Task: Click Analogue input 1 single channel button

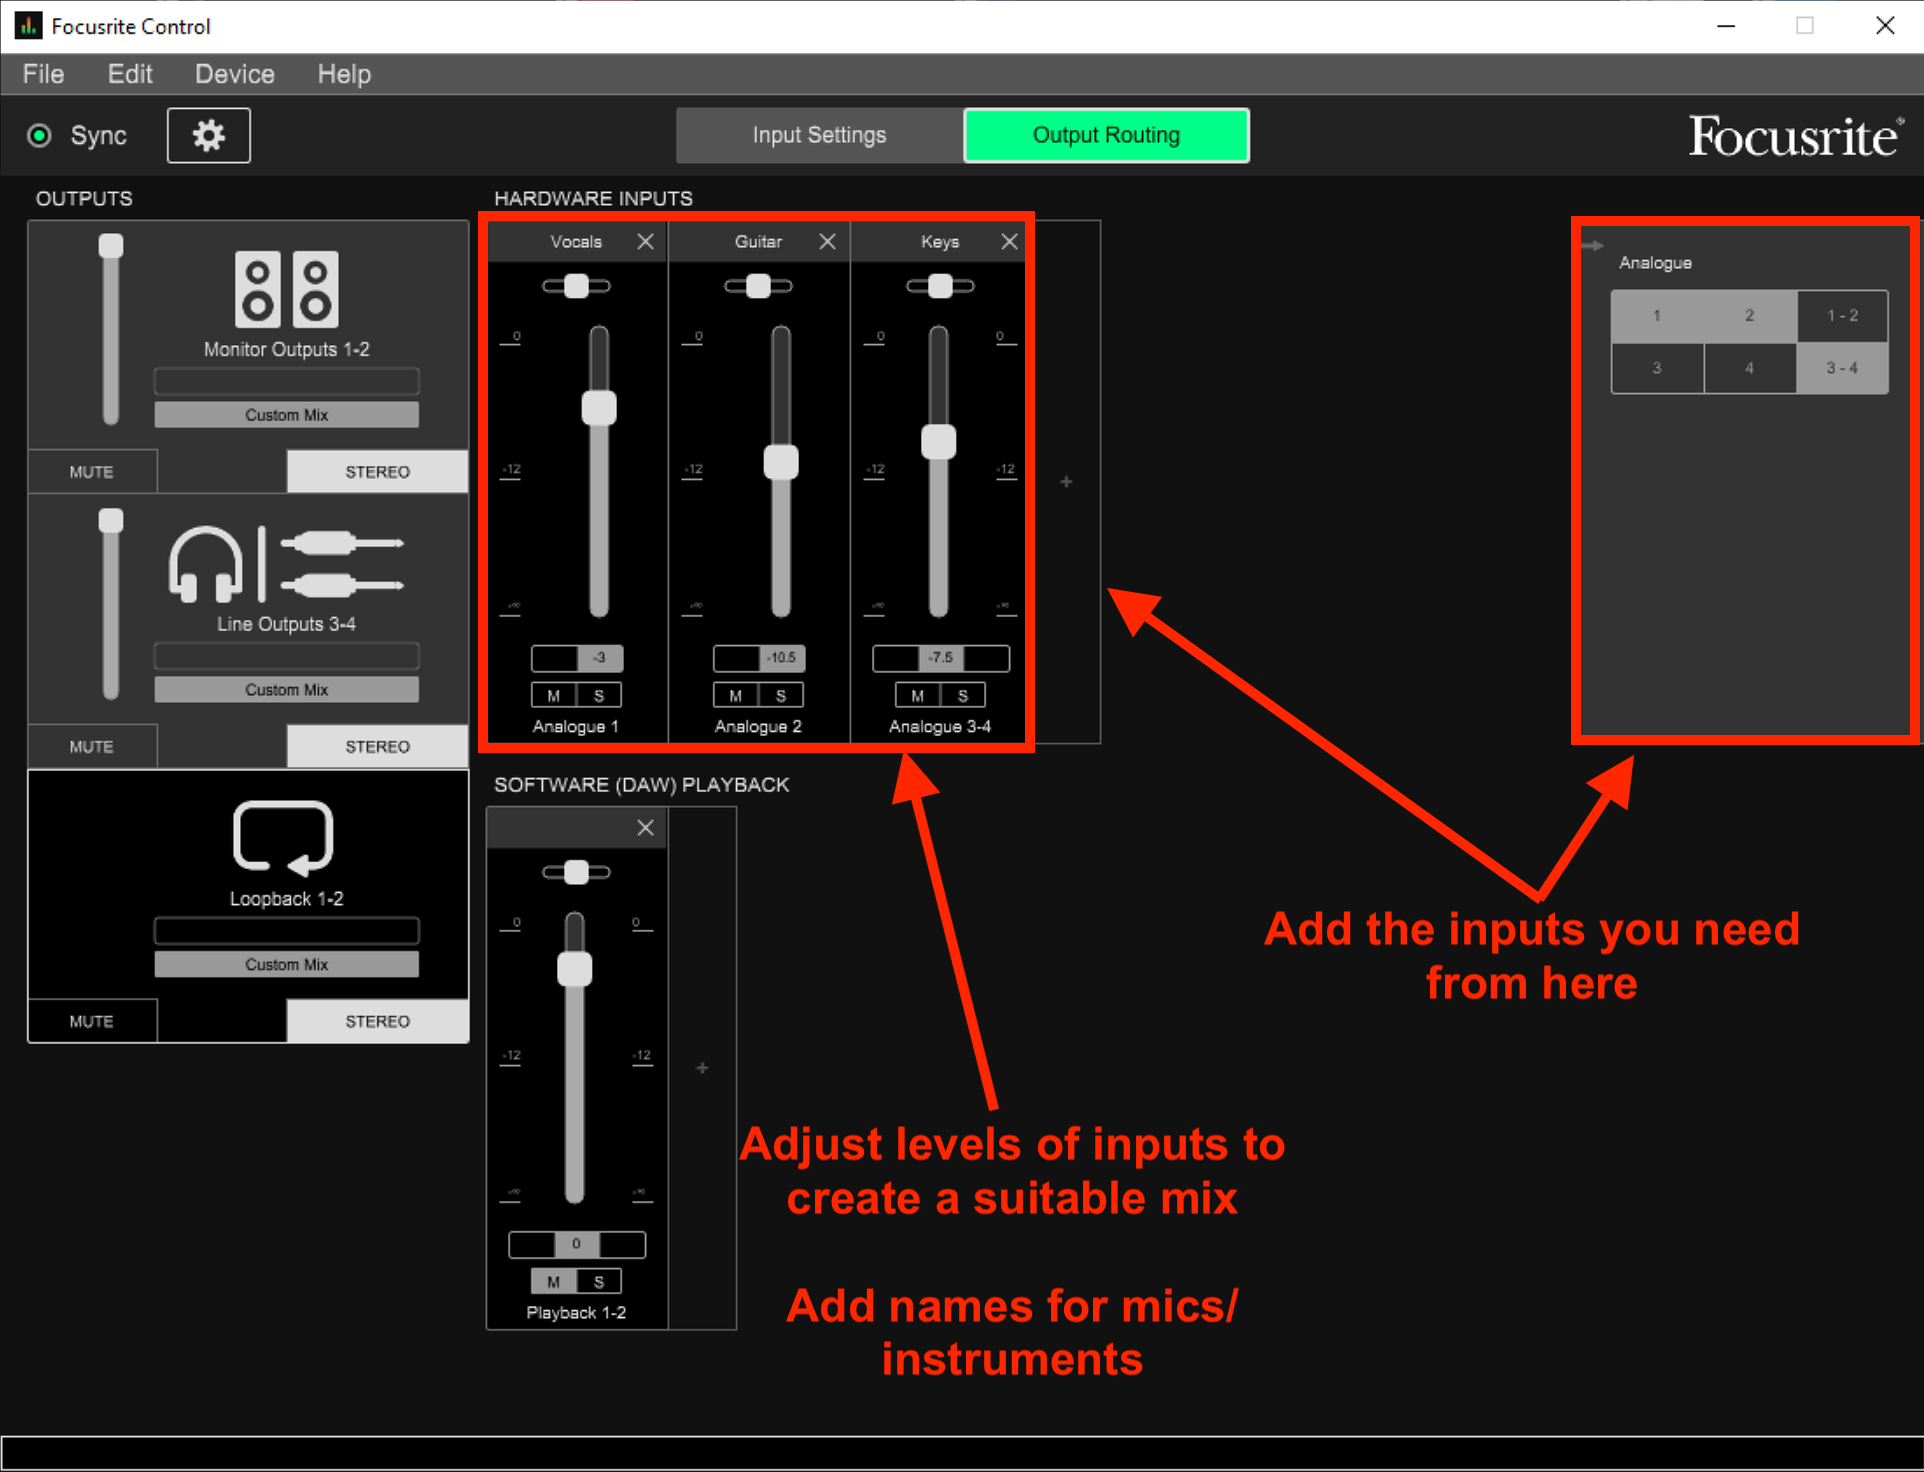Action: [x=1658, y=314]
